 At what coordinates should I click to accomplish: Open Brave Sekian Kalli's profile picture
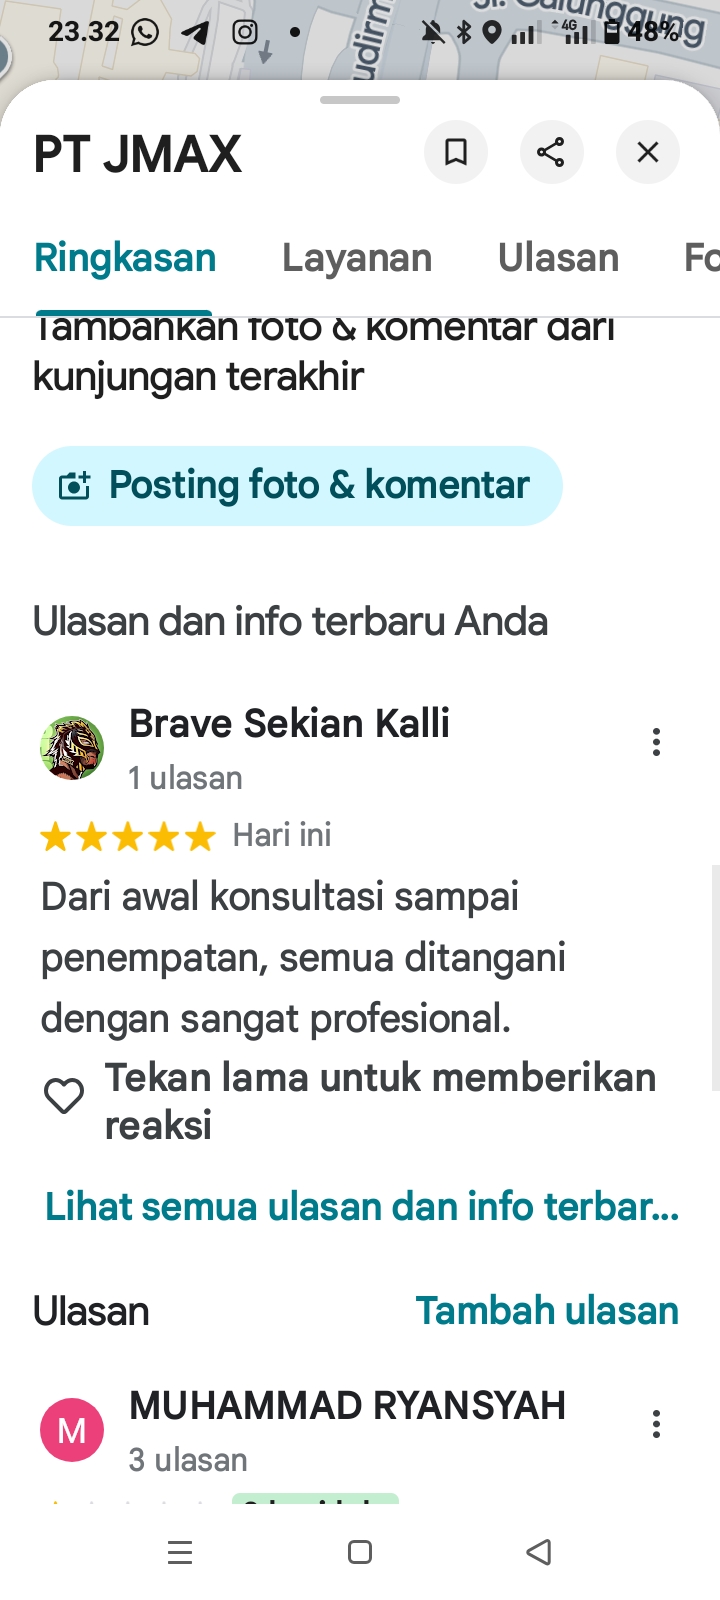(x=72, y=747)
